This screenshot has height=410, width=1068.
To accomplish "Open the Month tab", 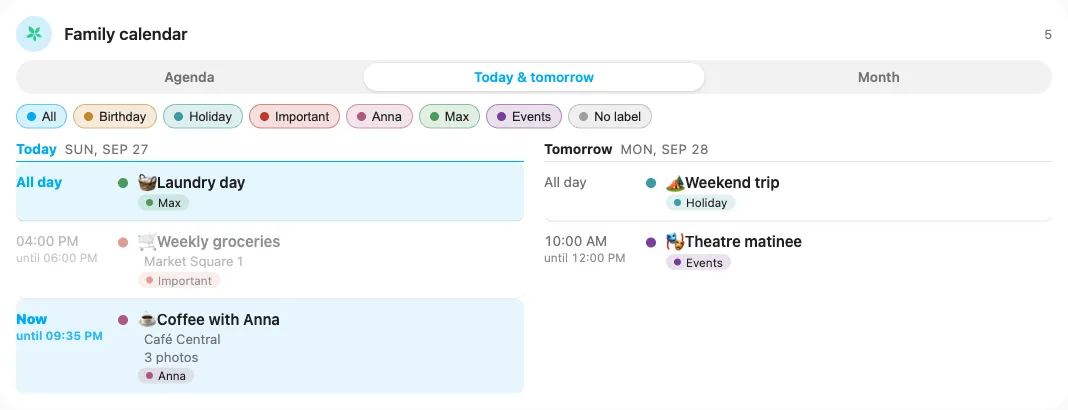I will 879,77.
